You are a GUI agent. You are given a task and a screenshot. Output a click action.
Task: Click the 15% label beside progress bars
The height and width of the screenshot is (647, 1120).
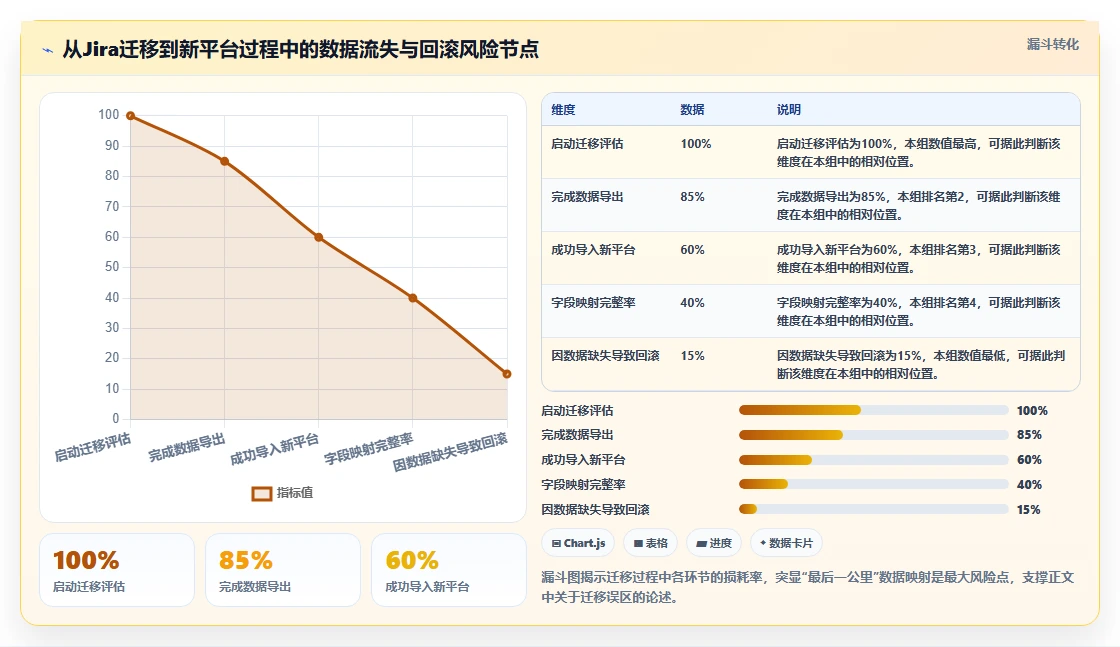coord(1029,510)
